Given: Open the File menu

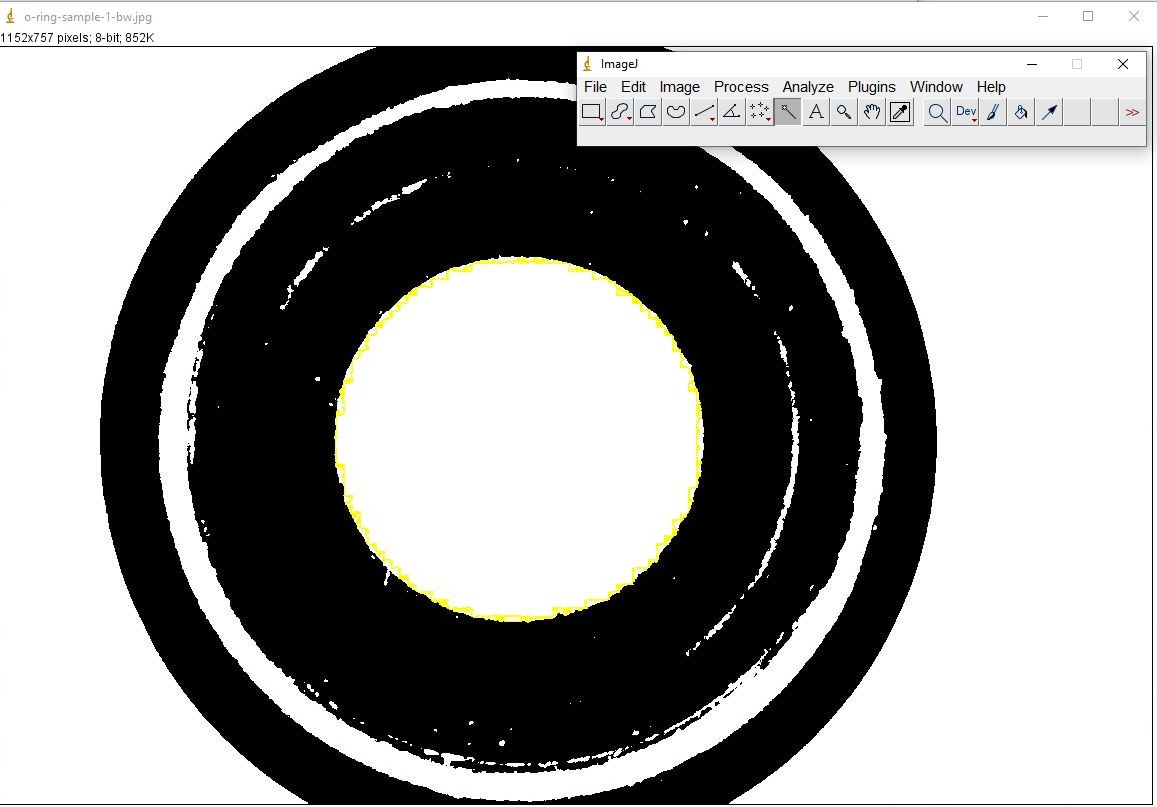Looking at the screenshot, I should (595, 87).
